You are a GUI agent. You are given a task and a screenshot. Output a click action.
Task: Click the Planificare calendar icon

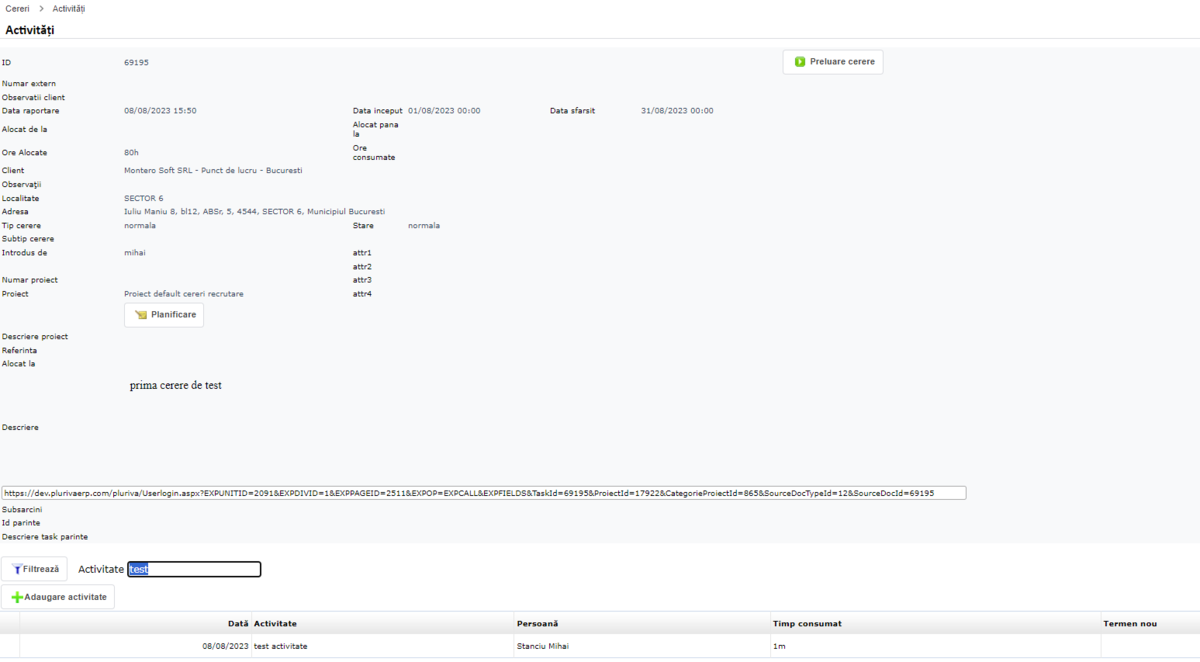tap(141, 315)
